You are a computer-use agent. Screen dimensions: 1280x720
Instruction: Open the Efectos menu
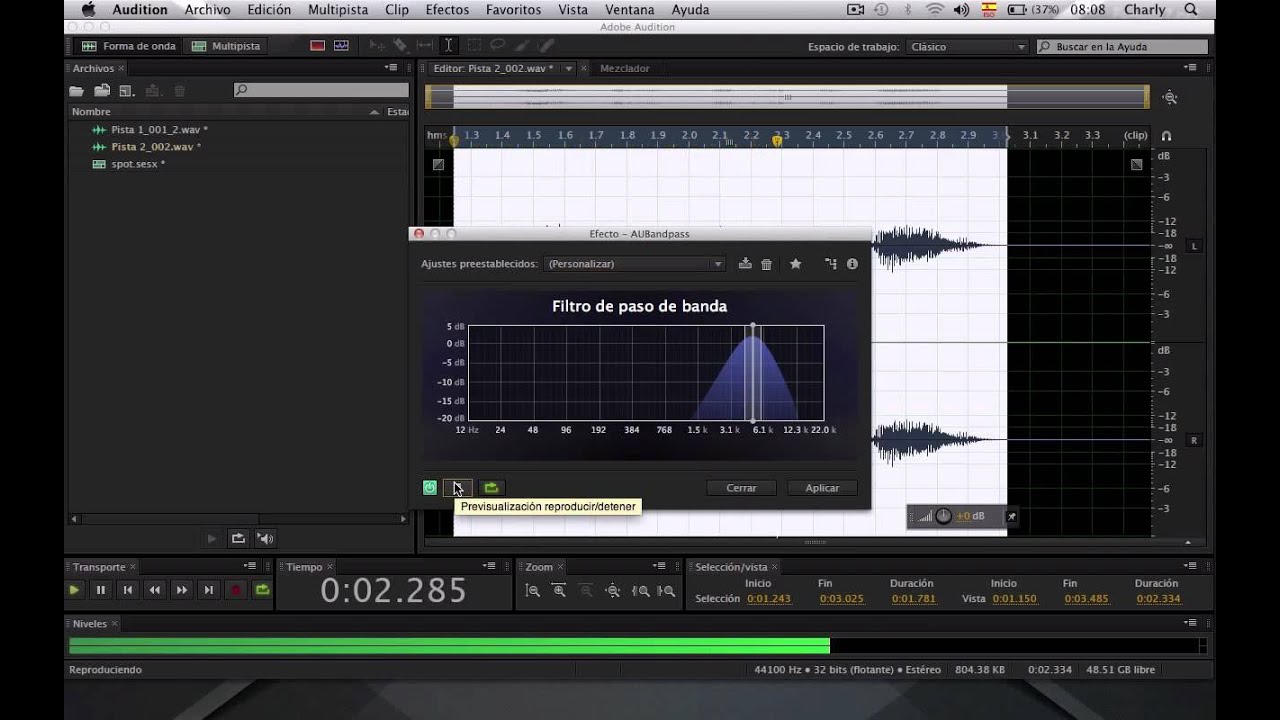click(447, 10)
